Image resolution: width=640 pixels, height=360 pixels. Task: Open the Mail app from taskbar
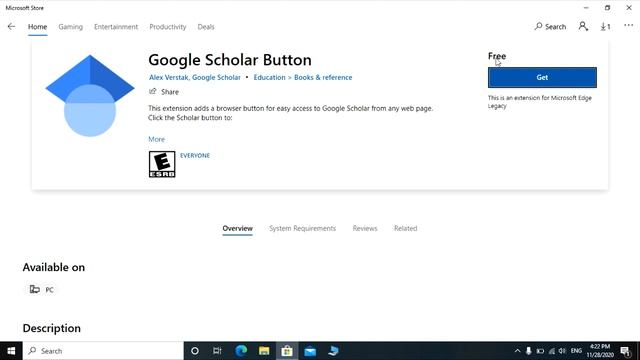pyautogui.click(x=310, y=351)
